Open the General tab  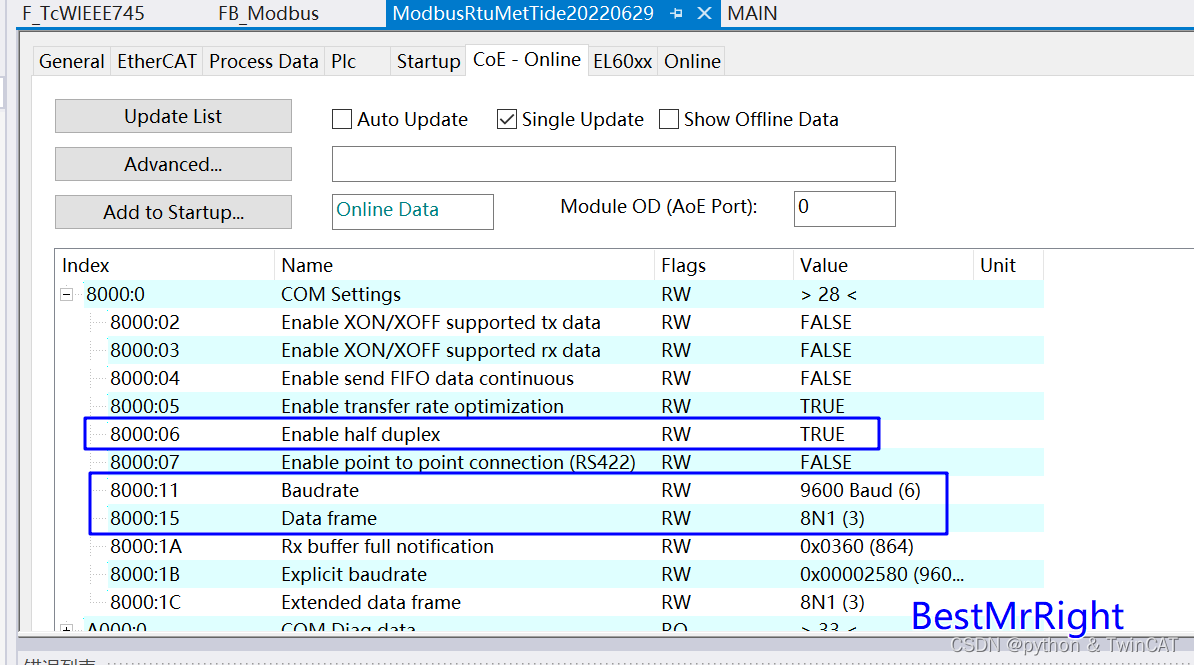(x=70, y=61)
